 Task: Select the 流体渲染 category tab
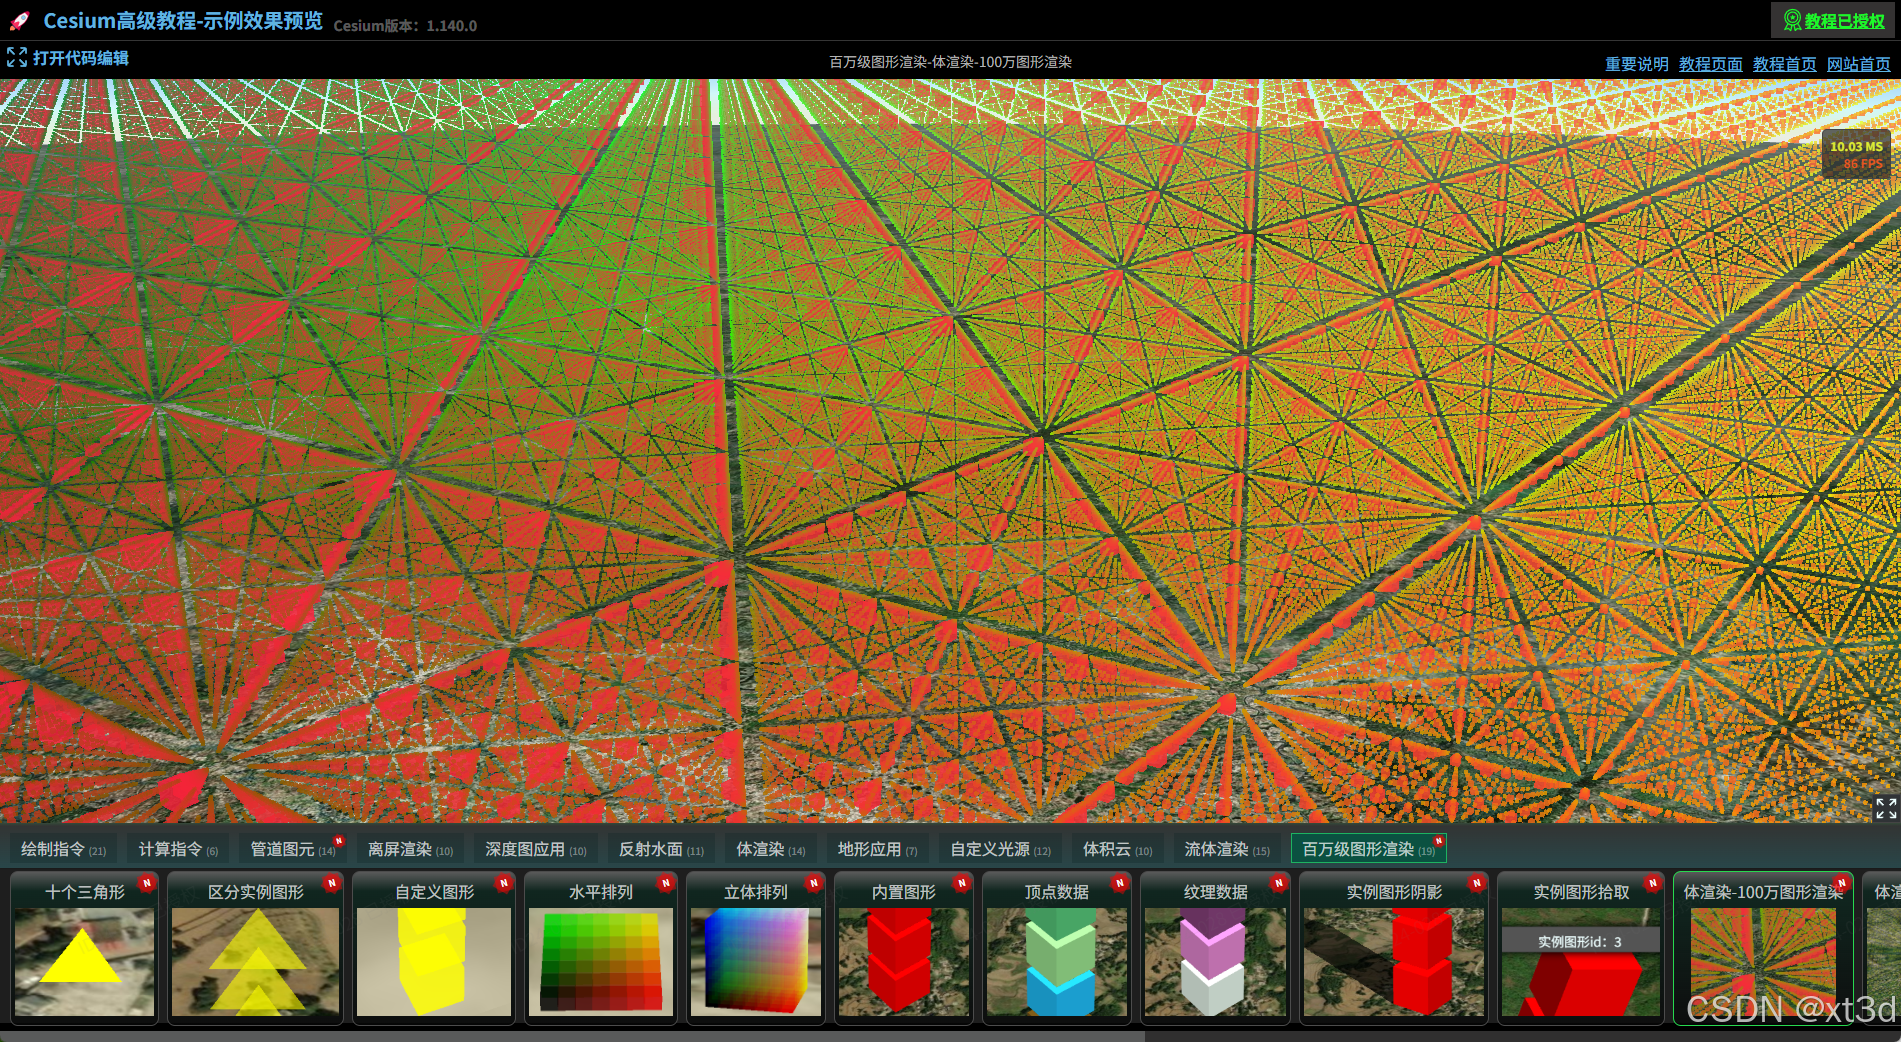pyautogui.click(x=1227, y=849)
